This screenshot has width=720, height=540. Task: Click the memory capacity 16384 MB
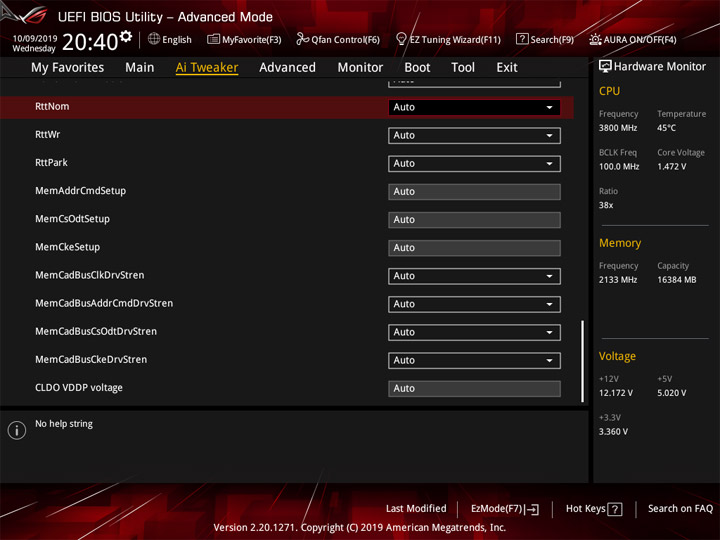[677, 280]
